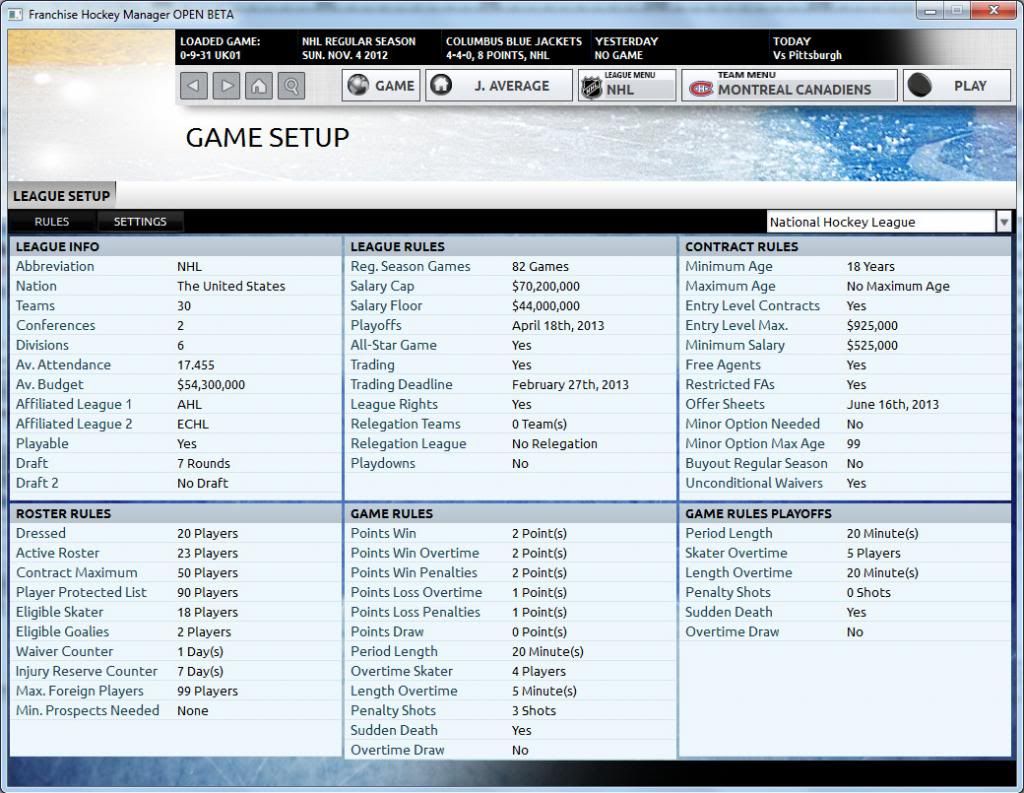The image size is (1024, 793).
Task: Open the National Hockey League dropdown
Action: coord(889,222)
